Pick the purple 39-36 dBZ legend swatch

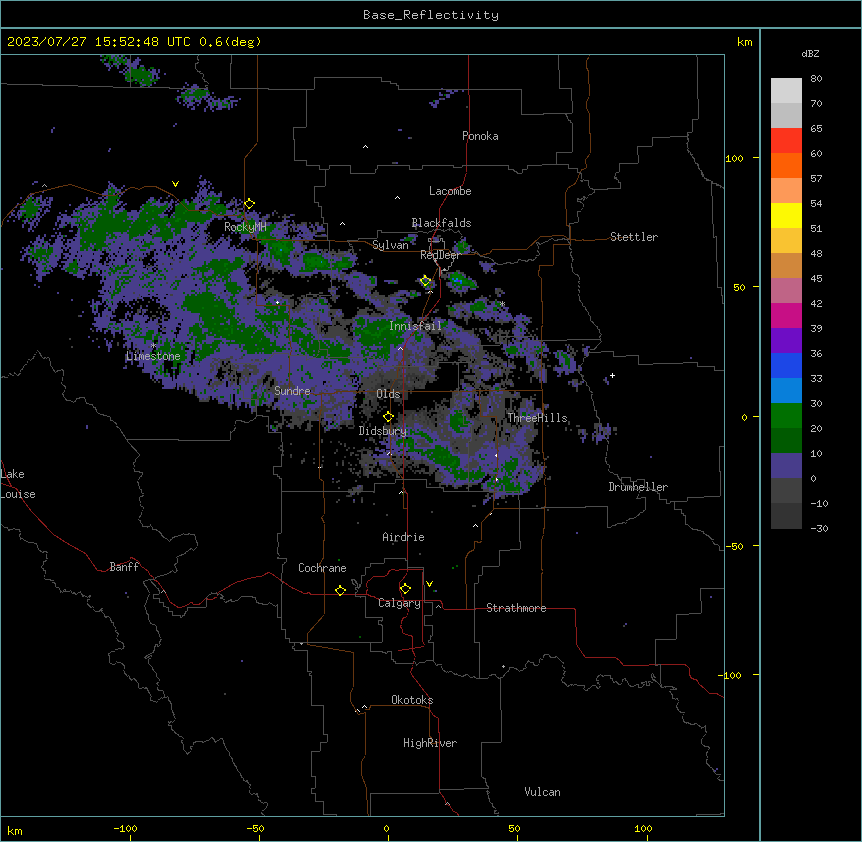(x=786, y=341)
